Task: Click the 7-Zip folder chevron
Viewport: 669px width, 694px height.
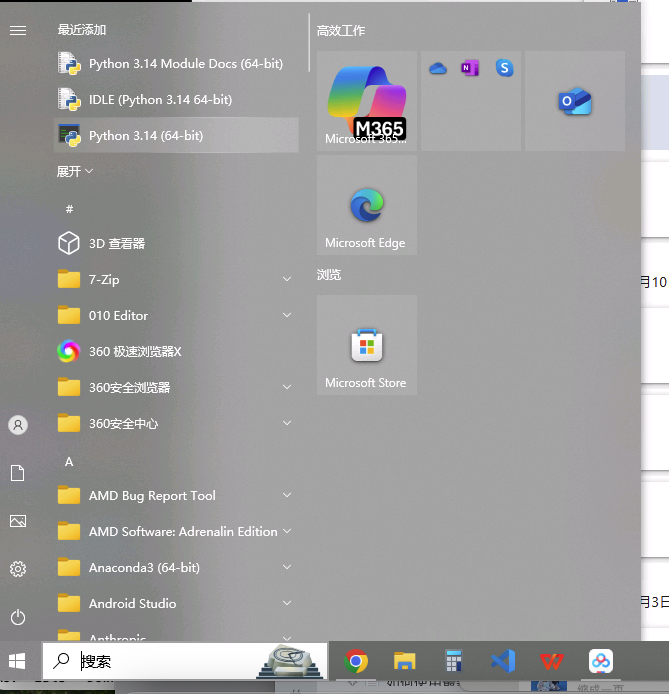Action: click(287, 279)
